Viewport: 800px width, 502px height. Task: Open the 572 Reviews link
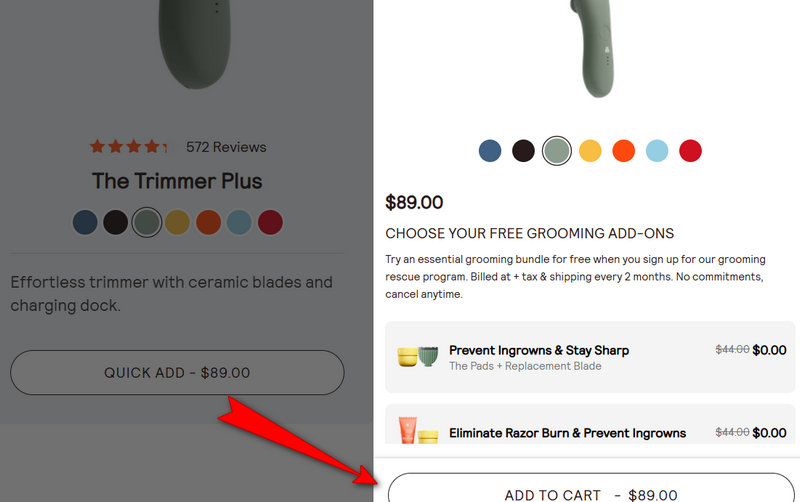(x=226, y=147)
